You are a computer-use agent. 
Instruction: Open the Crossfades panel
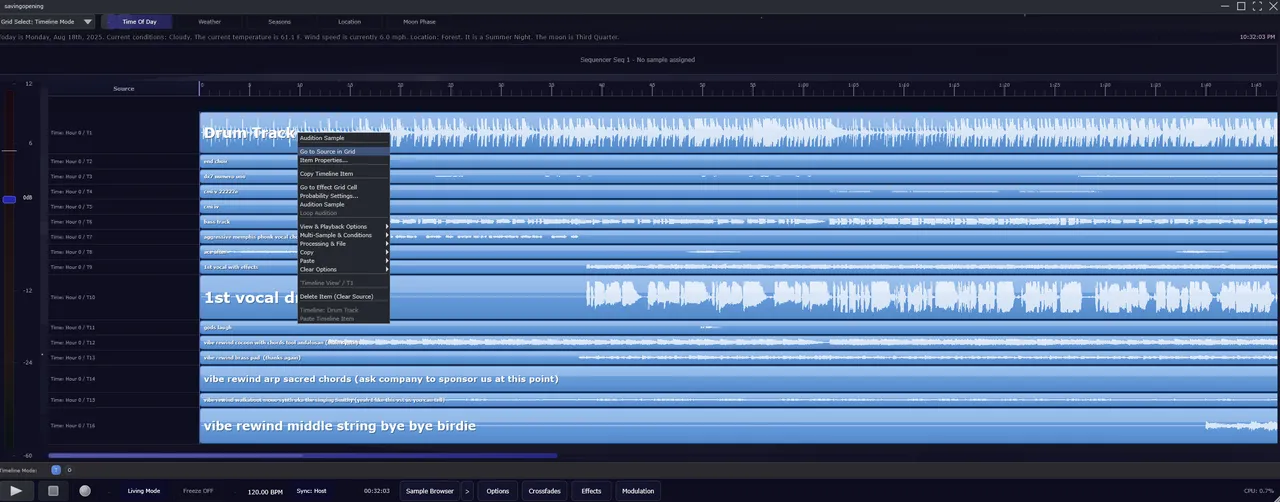click(x=544, y=491)
